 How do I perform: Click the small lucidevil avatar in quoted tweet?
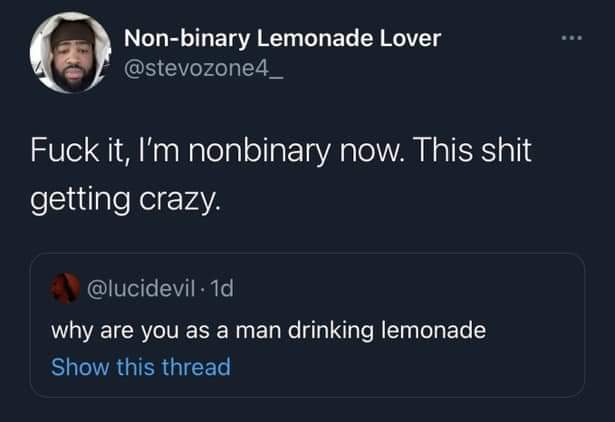(65, 288)
